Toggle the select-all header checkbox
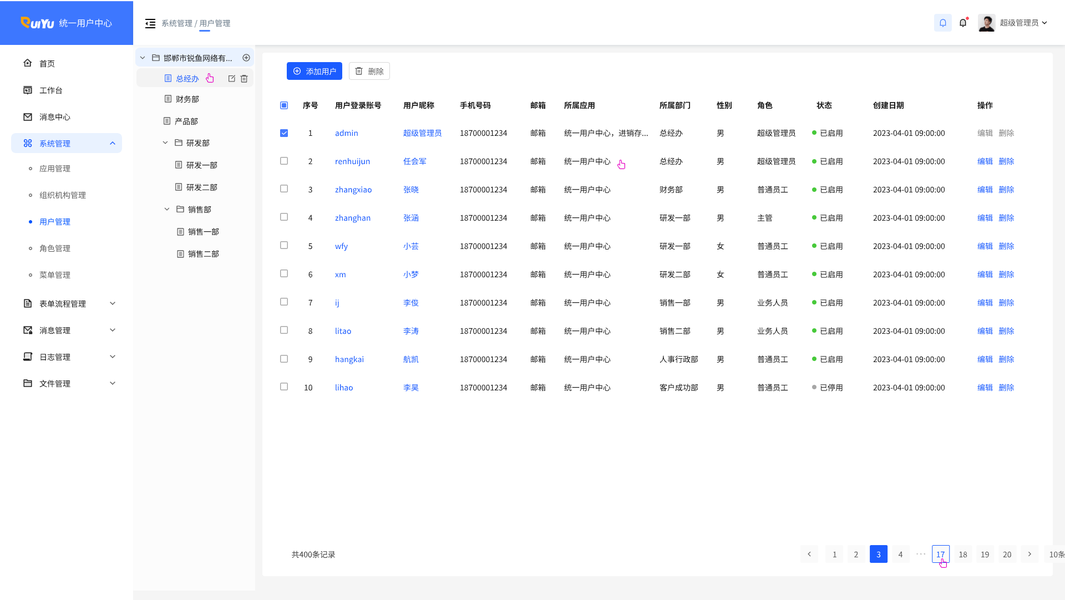 click(284, 105)
